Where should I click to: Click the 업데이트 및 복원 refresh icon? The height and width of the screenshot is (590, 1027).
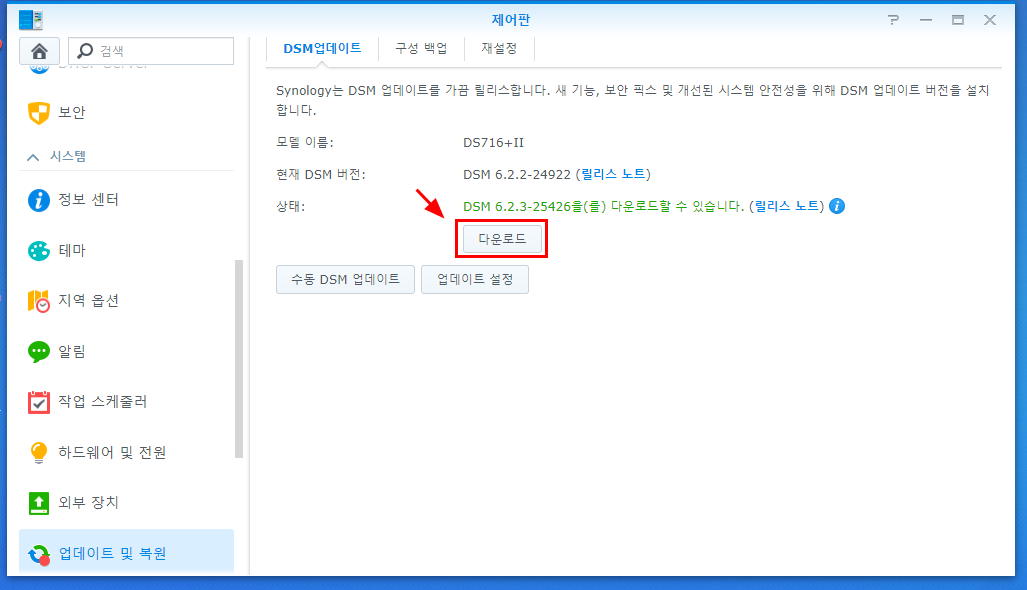[x=39, y=554]
